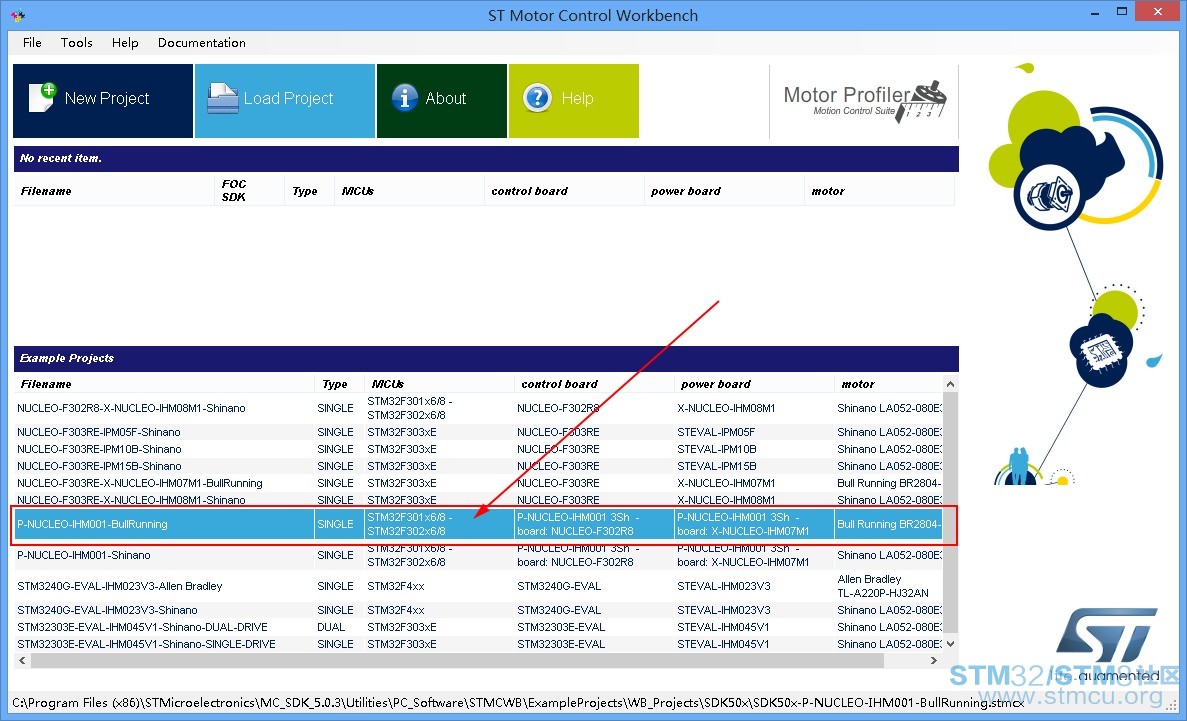The image size is (1187, 721).
Task: Click the About button label
Action: pyautogui.click(x=446, y=98)
